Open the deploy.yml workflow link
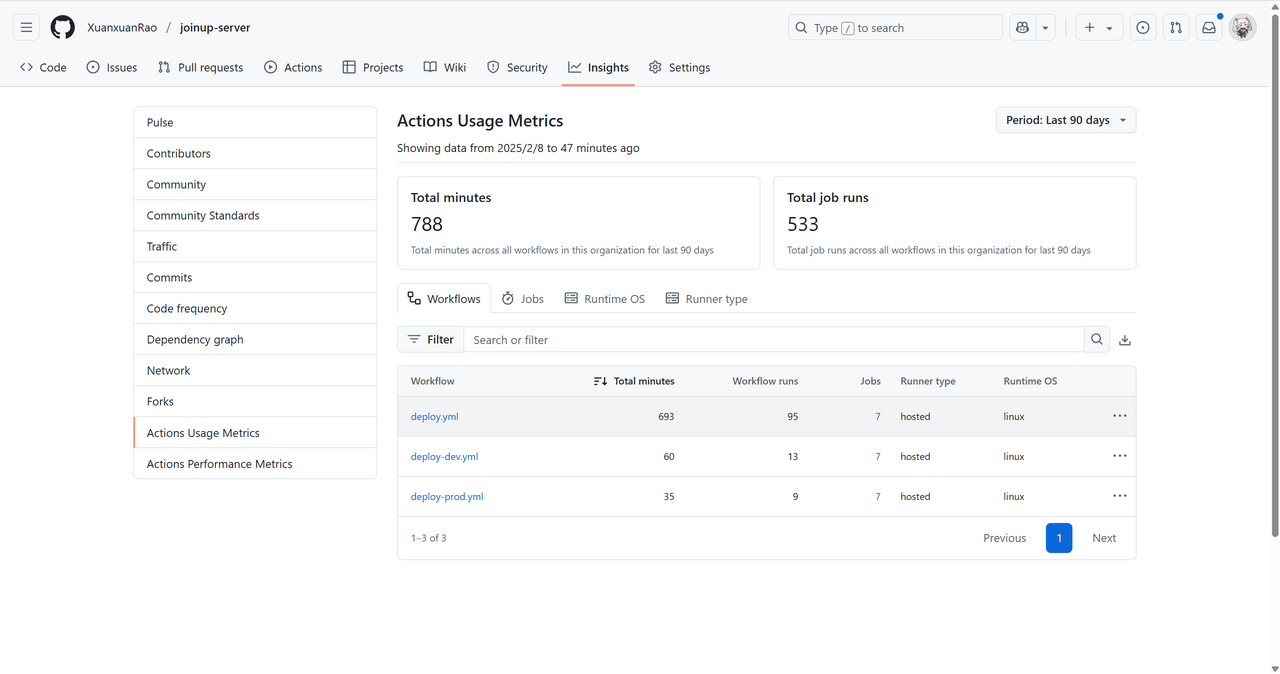The image size is (1280, 674). pyautogui.click(x=434, y=417)
